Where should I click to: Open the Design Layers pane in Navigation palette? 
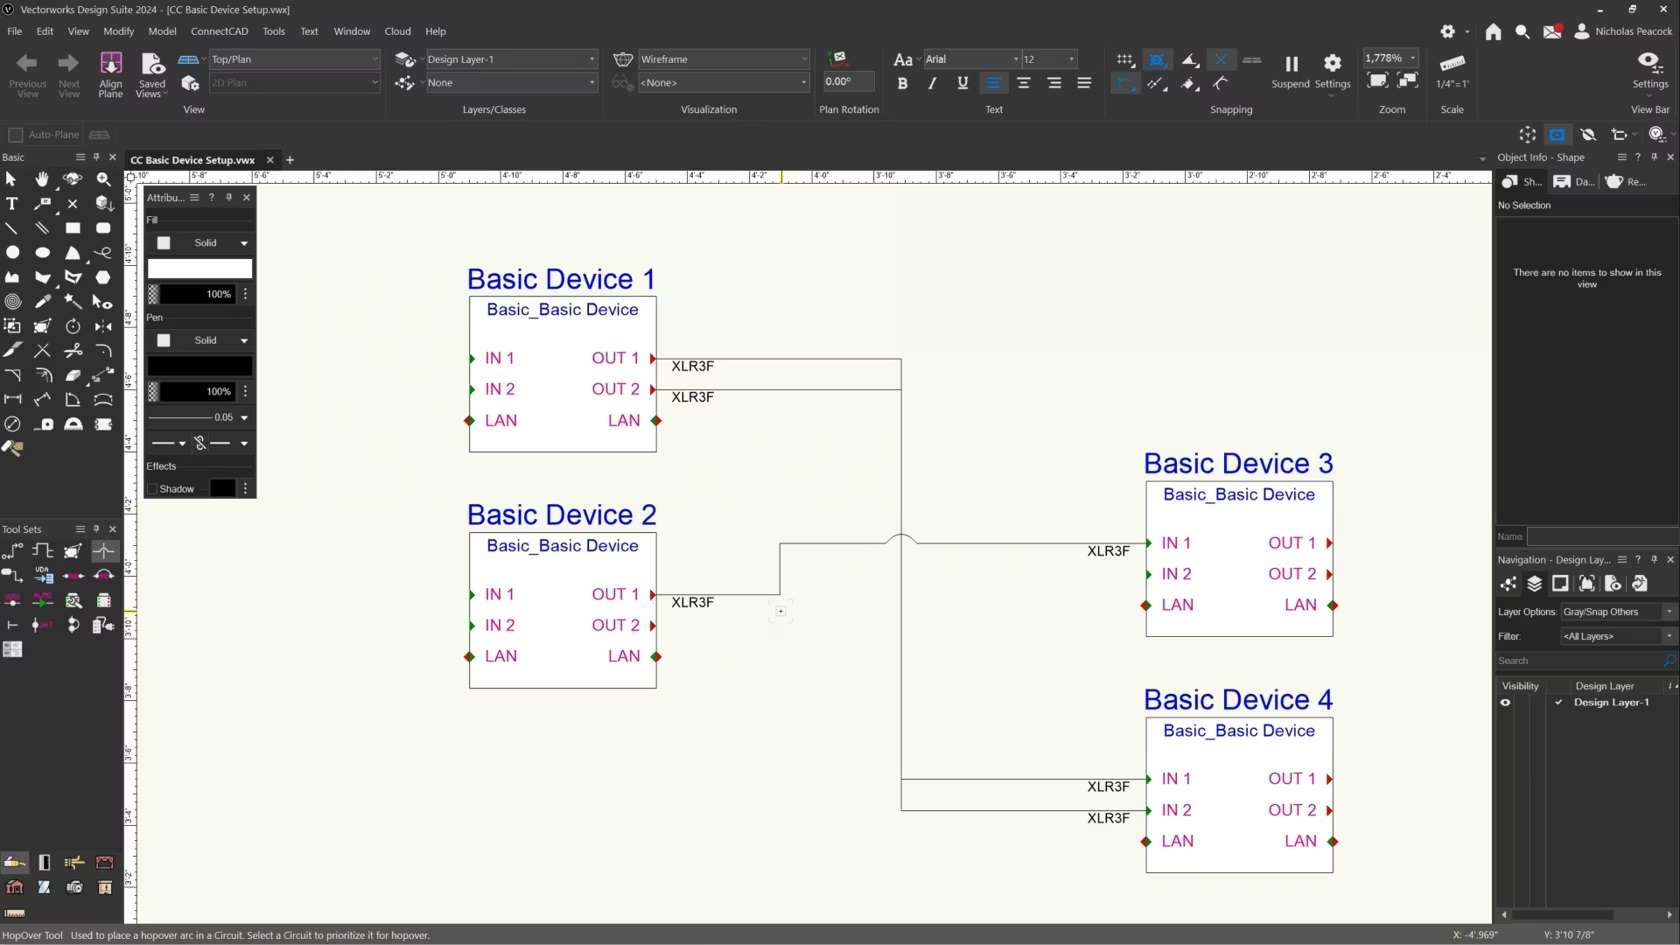(x=1535, y=584)
